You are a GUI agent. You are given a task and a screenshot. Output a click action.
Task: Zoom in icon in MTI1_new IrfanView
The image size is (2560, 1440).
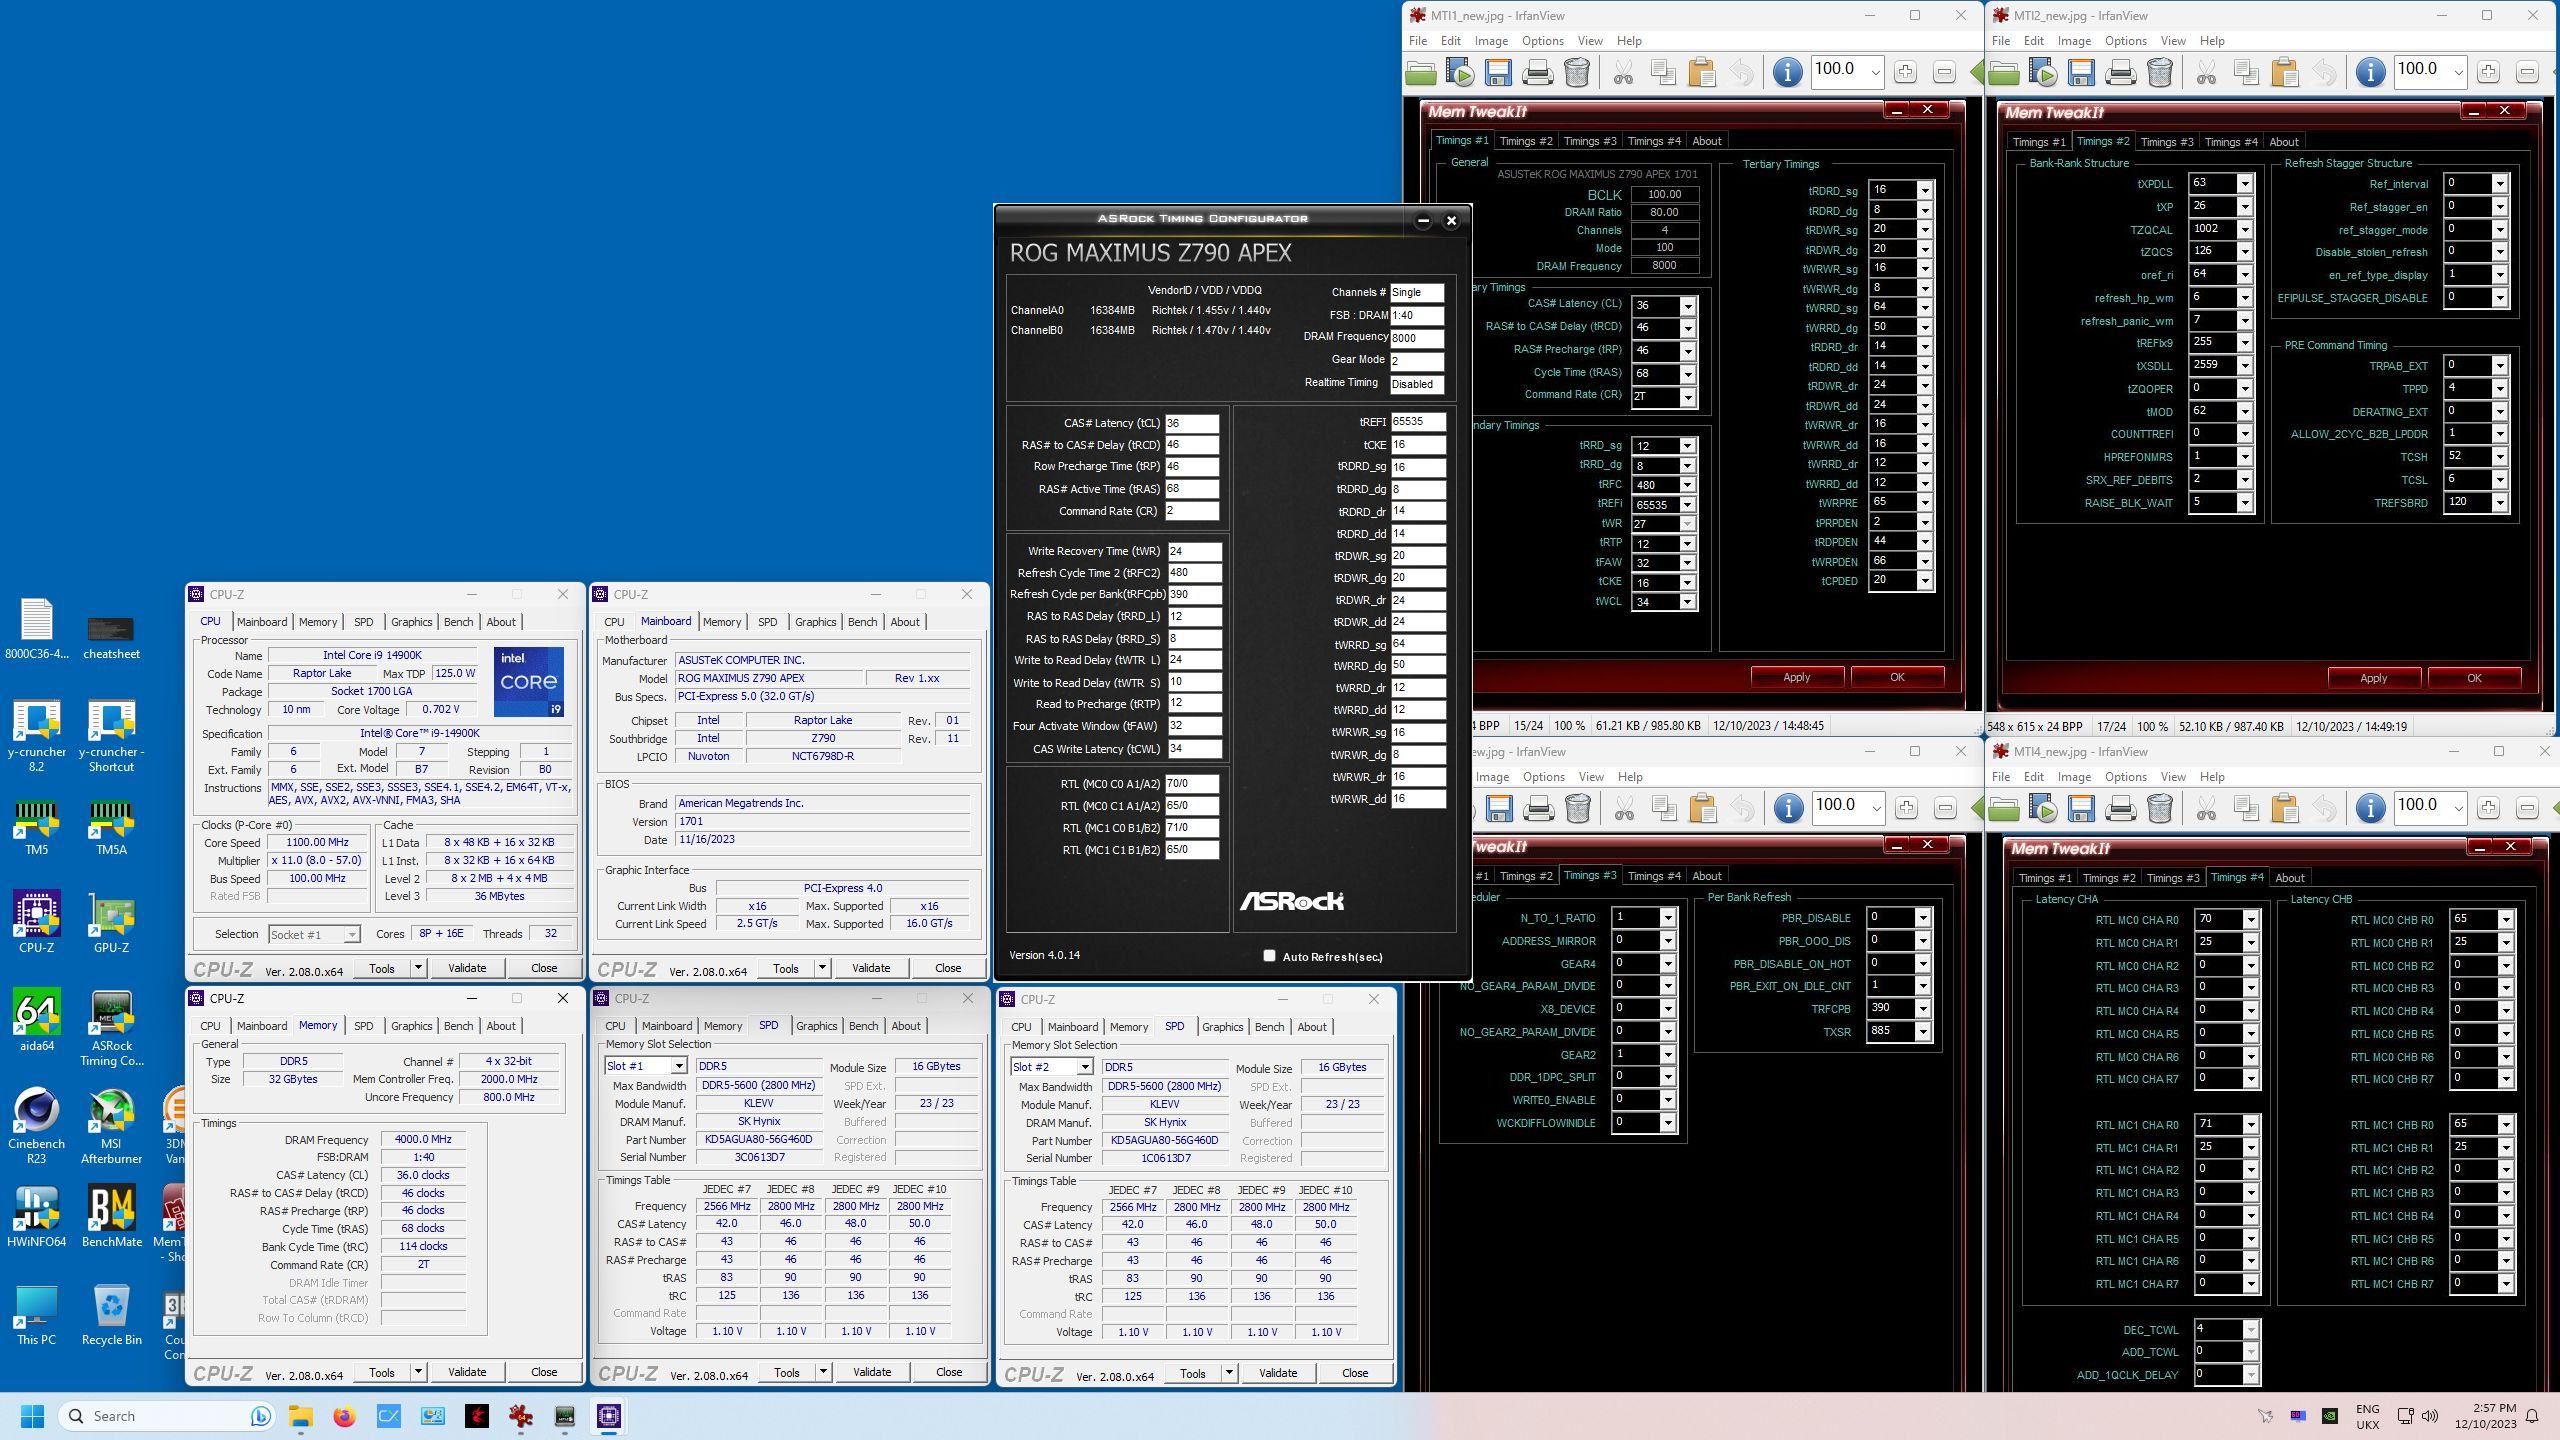1905,72
